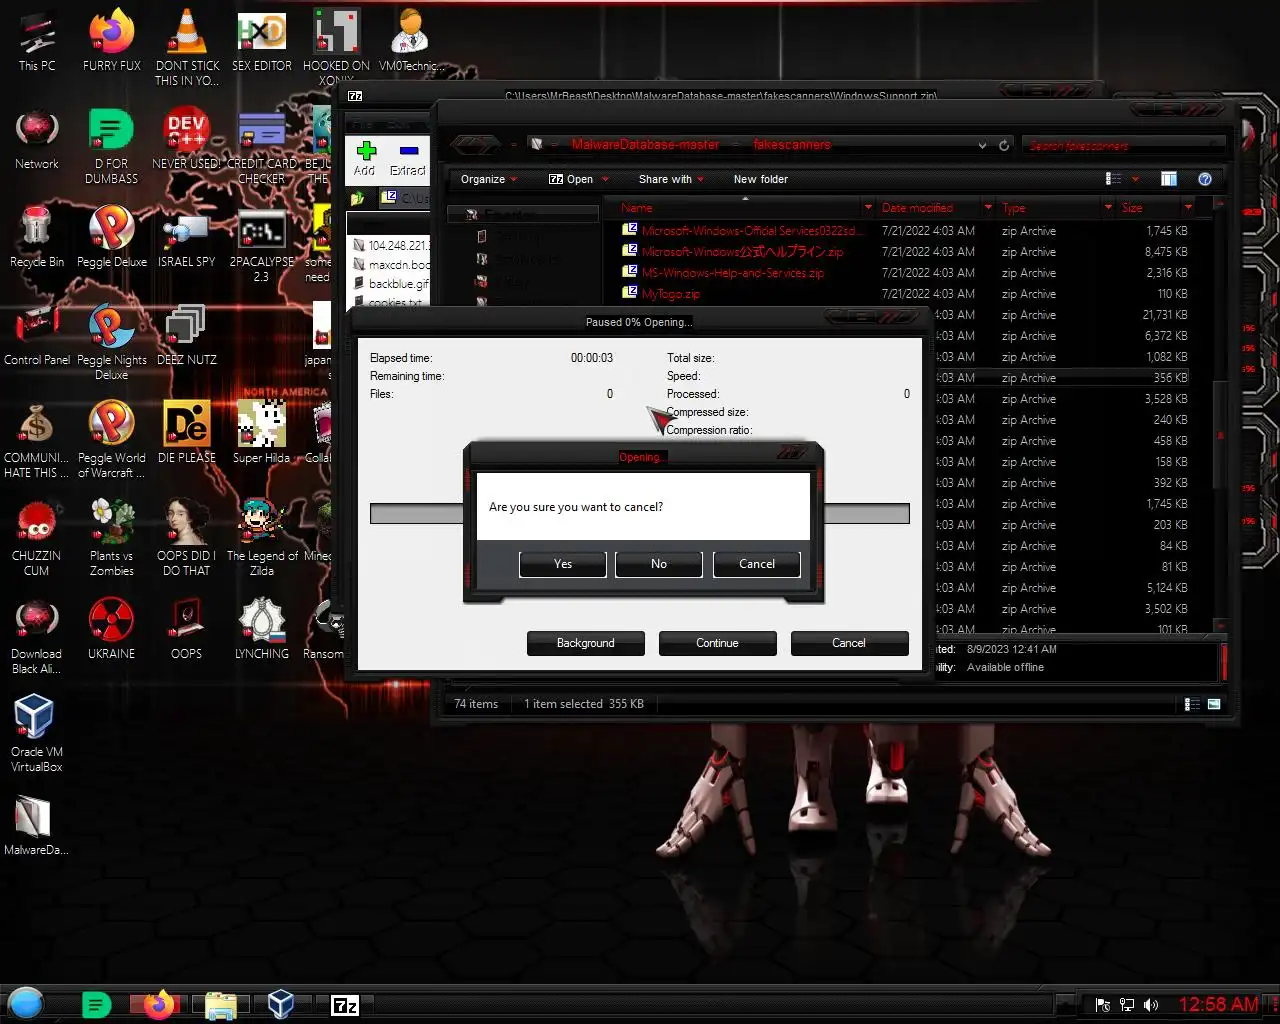Image resolution: width=1280 pixels, height=1024 pixels.
Task: Open the VLC cone desktop icon
Action: pyautogui.click(x=187, y=49)
